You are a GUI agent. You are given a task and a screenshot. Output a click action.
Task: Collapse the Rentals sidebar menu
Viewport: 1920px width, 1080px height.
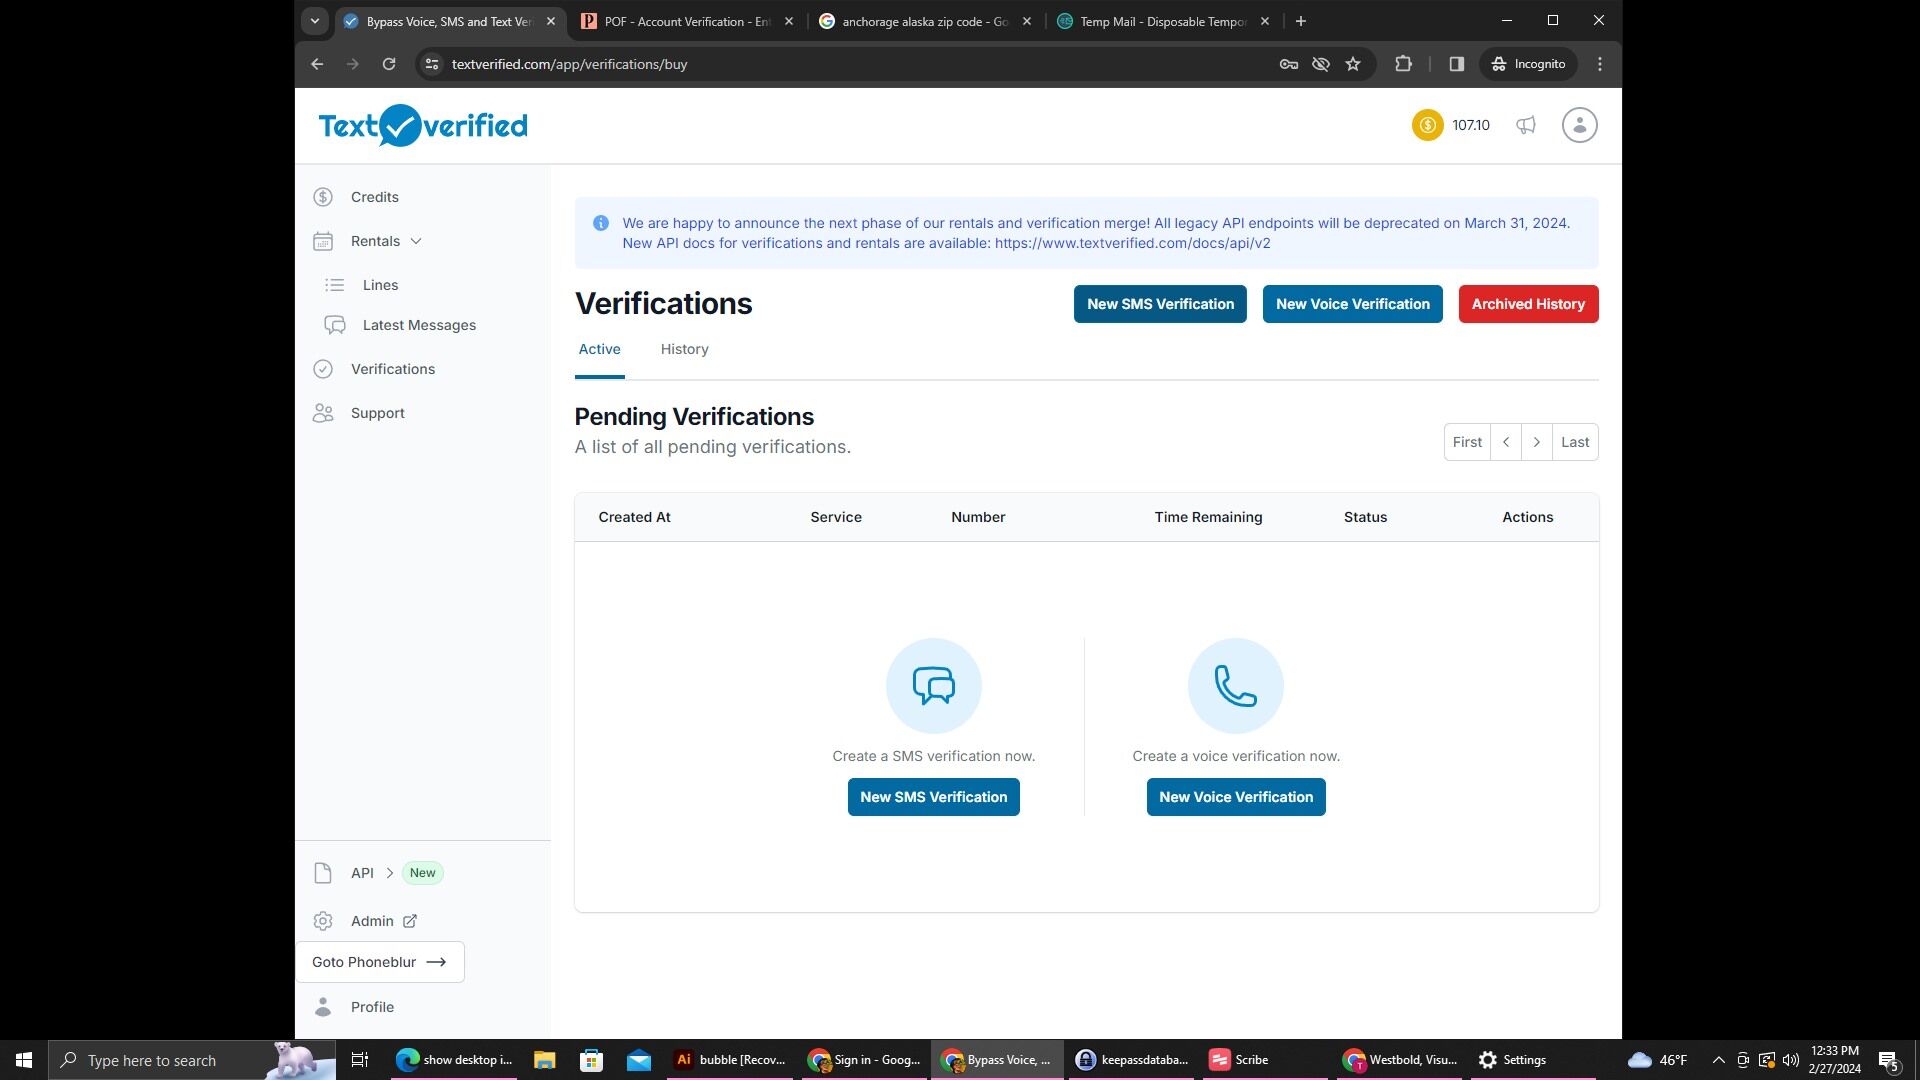pyautogui.click(x=416, y=241)
